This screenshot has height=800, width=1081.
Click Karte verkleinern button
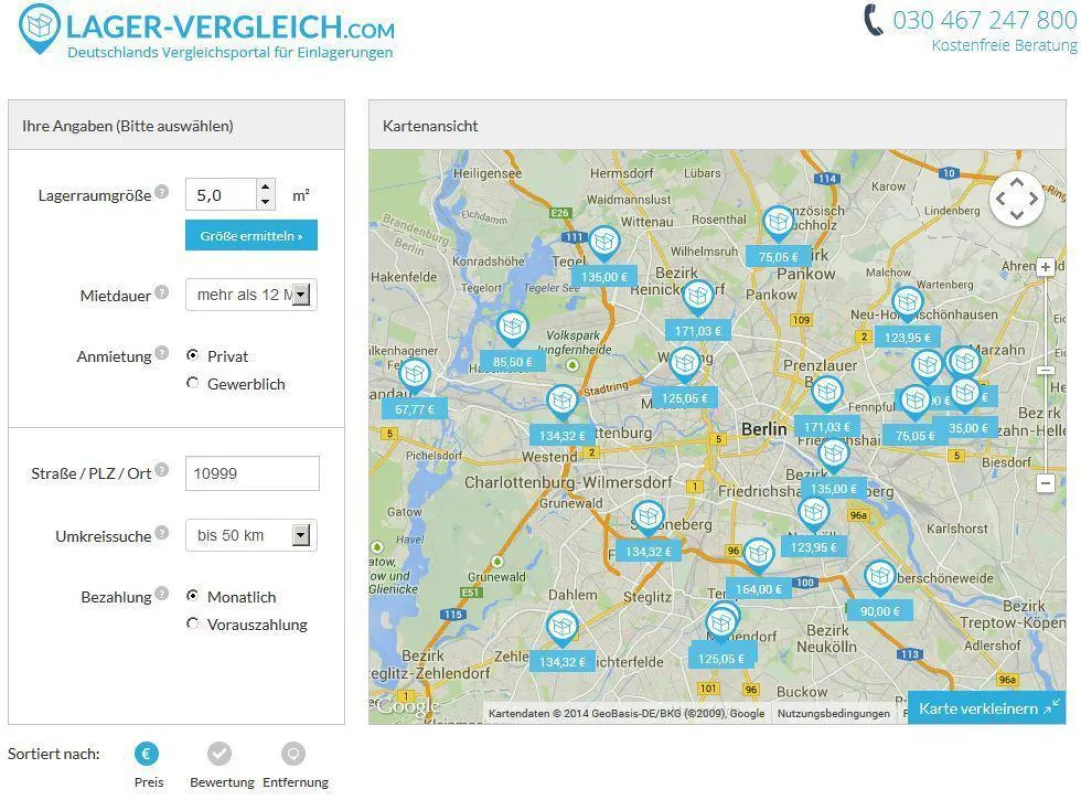(987, 708)
